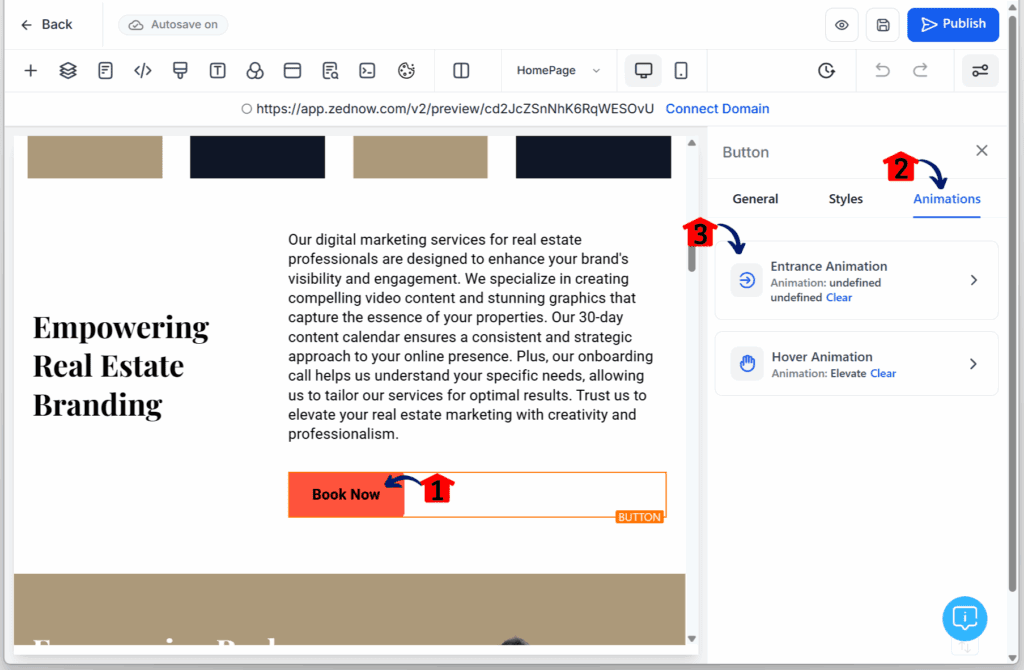Click the Entrance Animation arrow-circle icon
This screenshot has height=670, width=1024.
tap(746, 280)
